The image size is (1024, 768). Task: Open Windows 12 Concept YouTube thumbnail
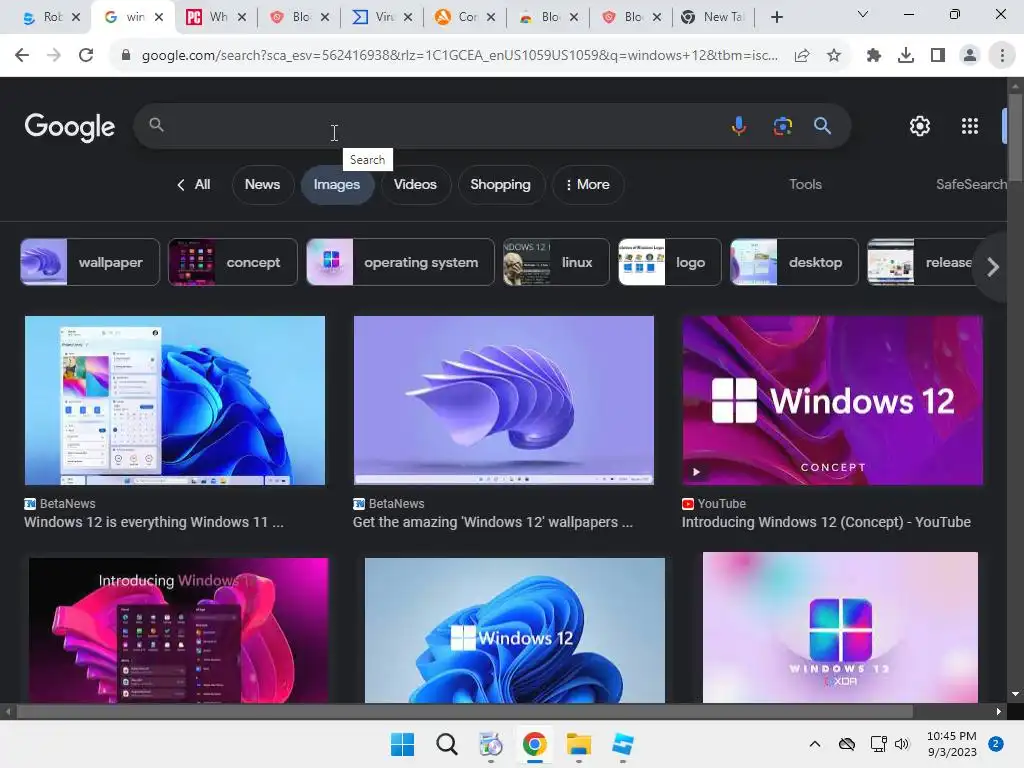(x=833, y=400)
